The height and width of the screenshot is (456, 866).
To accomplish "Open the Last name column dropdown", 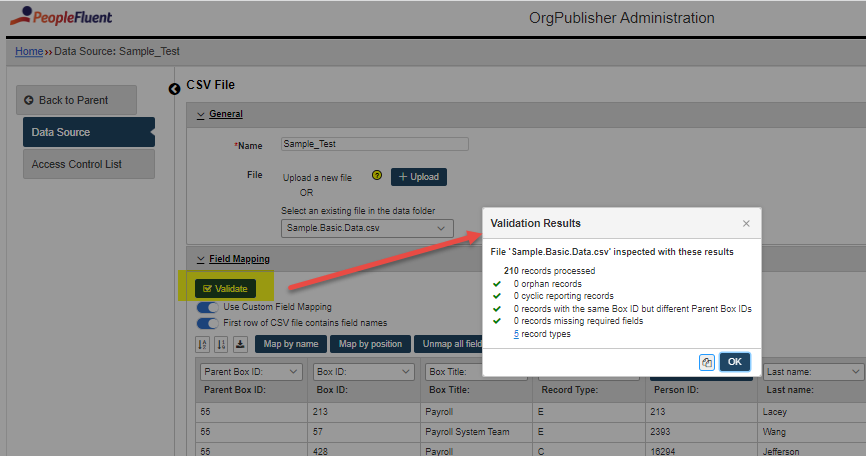I will coord(813,372).
